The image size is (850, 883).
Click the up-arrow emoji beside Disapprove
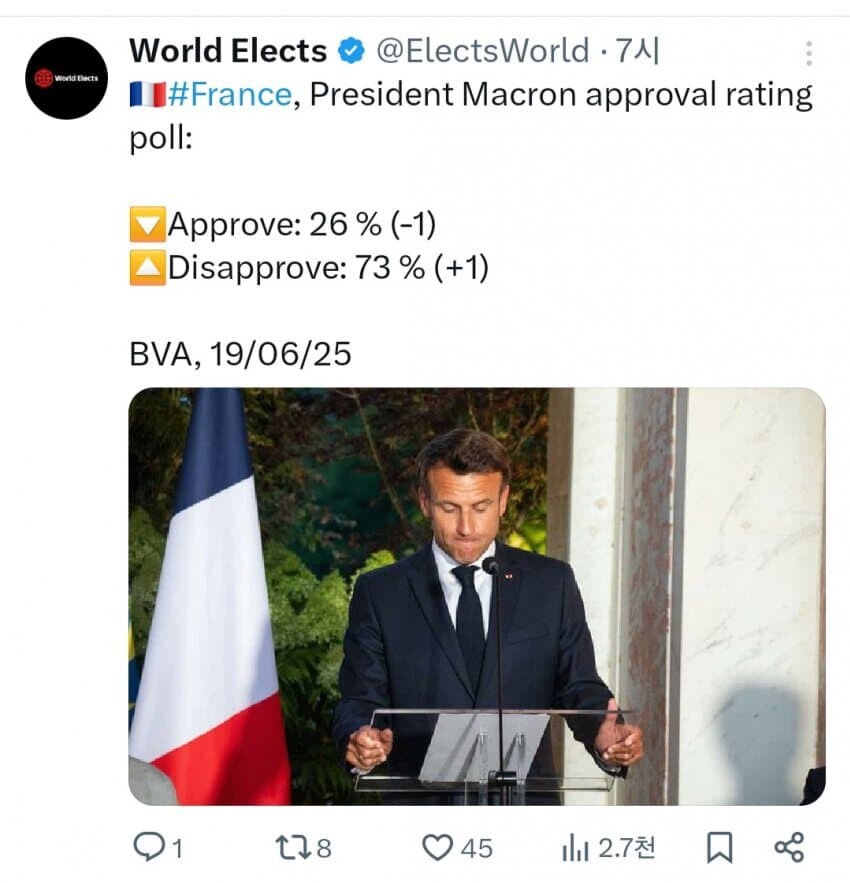tap(148, 267)
